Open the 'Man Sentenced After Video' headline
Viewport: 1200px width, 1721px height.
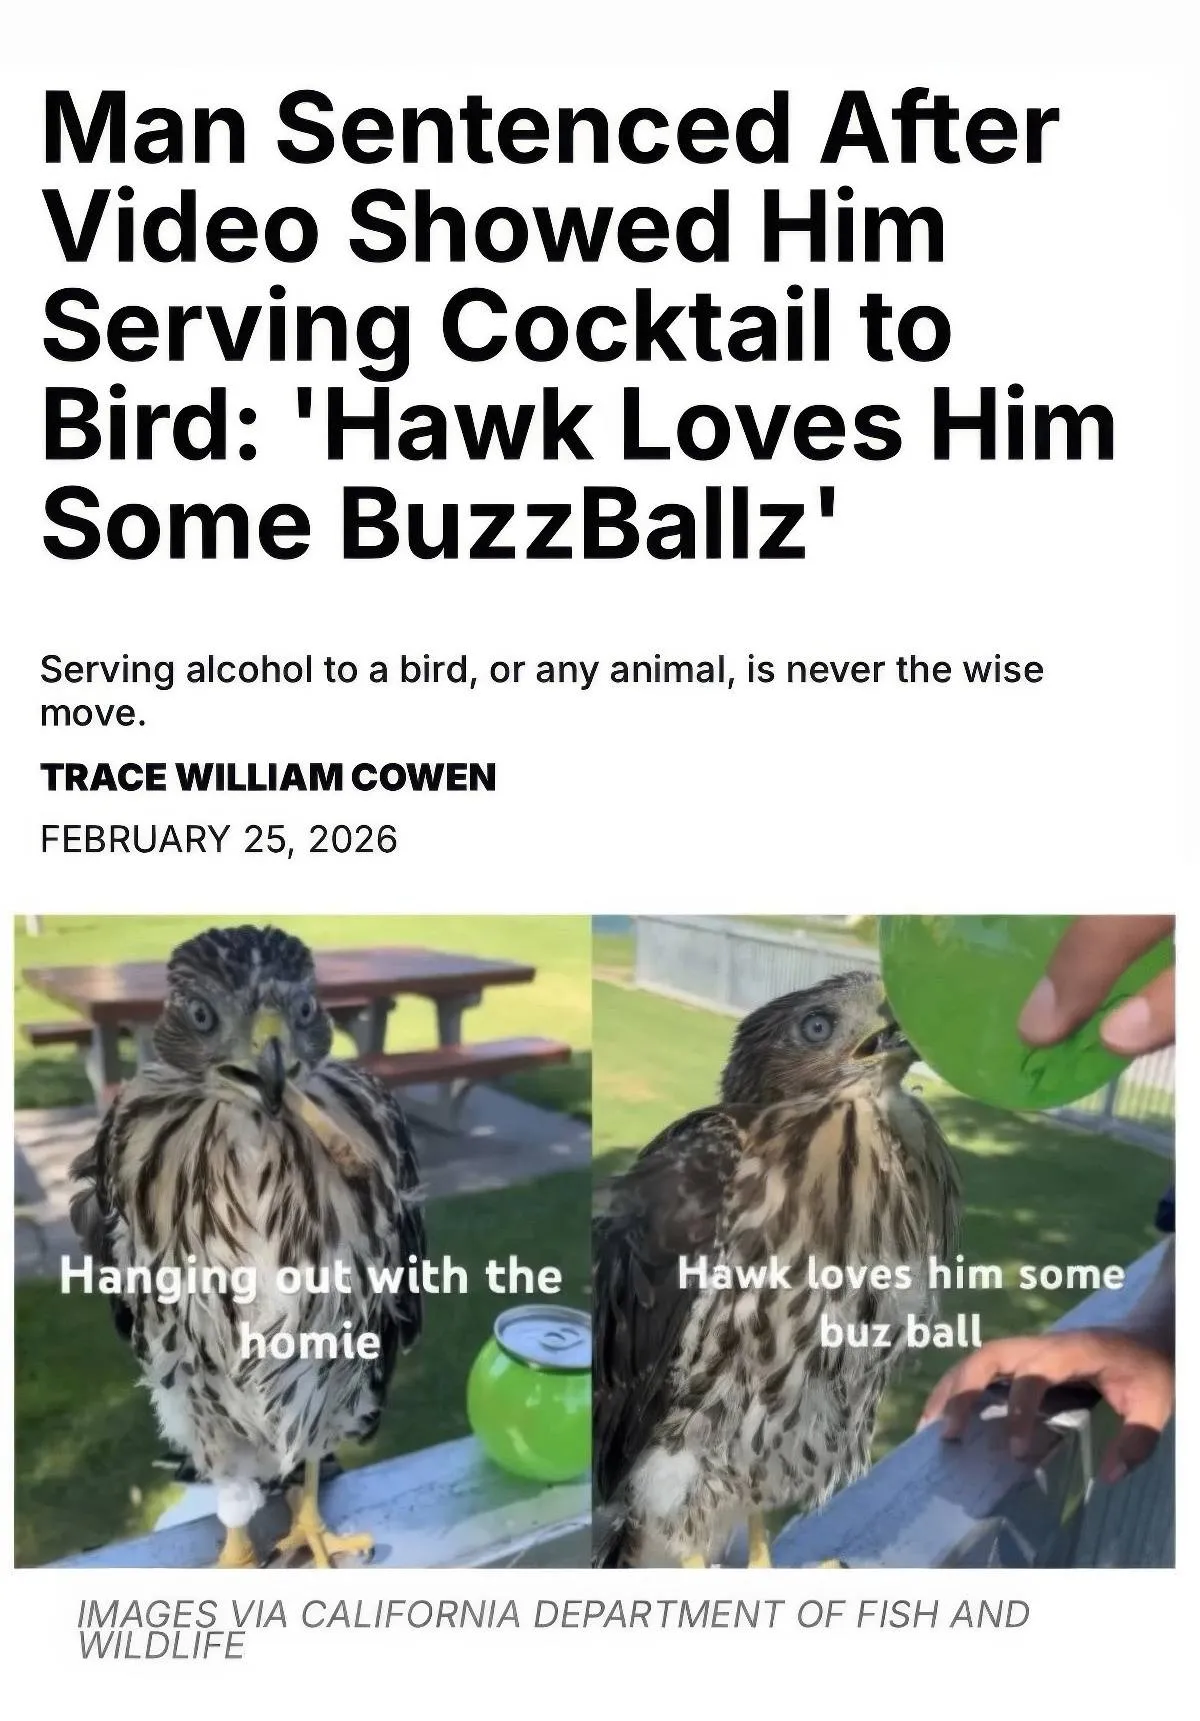tap(578, 326)
